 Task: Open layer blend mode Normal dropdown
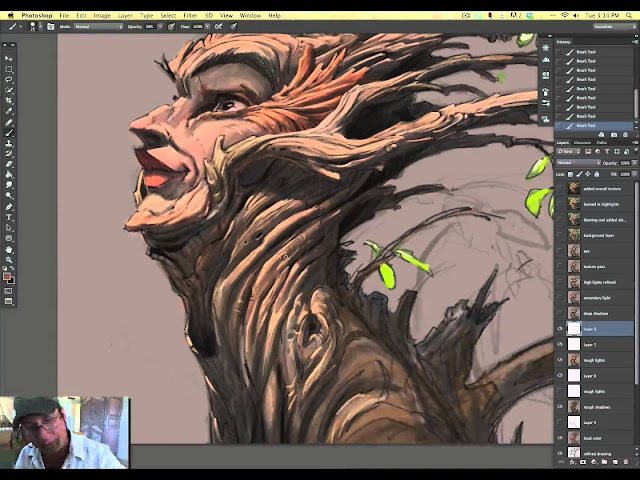(578, 162)
